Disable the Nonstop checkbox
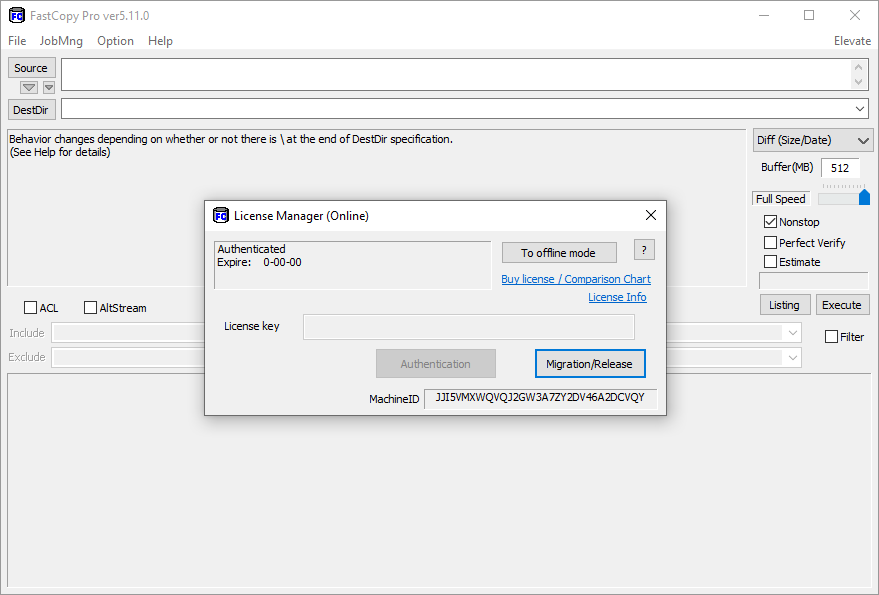This screenshot has height=595, width=879. tap(770, 222)
